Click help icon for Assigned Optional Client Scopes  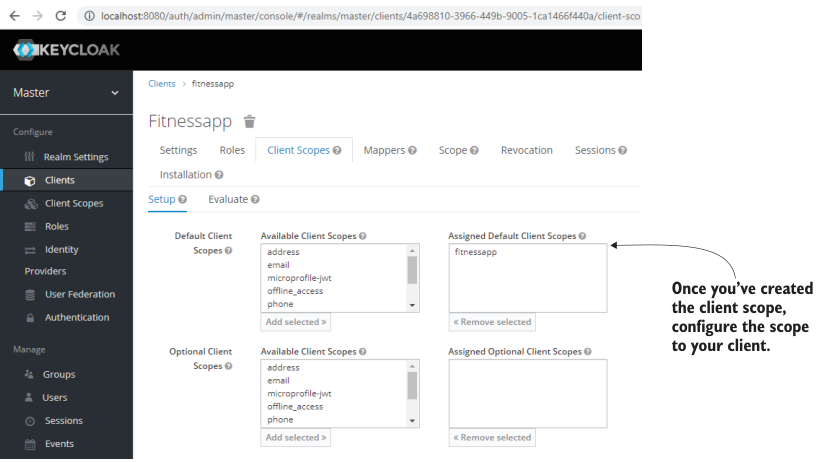click(x=588, y=352)
